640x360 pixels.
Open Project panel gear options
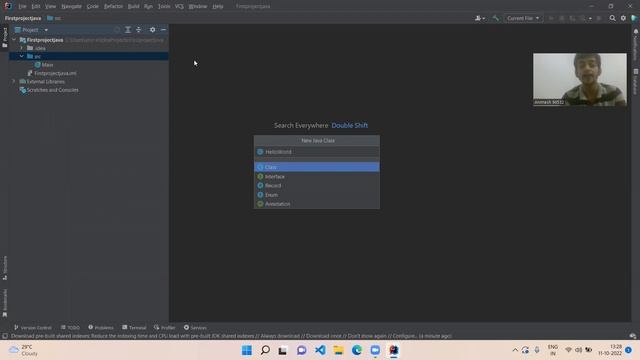pos(152,30)
